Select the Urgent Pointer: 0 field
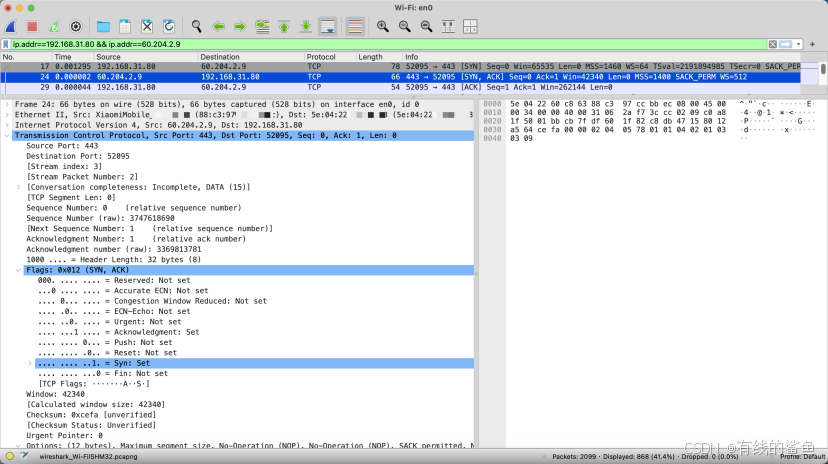Screen dimensions: 828x464 point(64,435)
